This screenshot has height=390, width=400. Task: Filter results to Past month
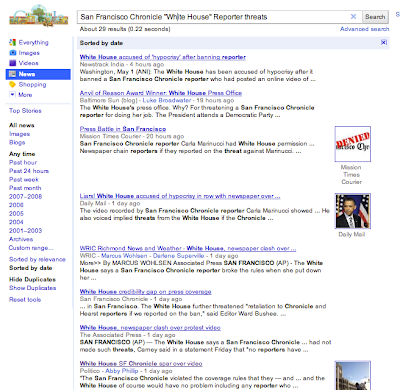[25, 188]
